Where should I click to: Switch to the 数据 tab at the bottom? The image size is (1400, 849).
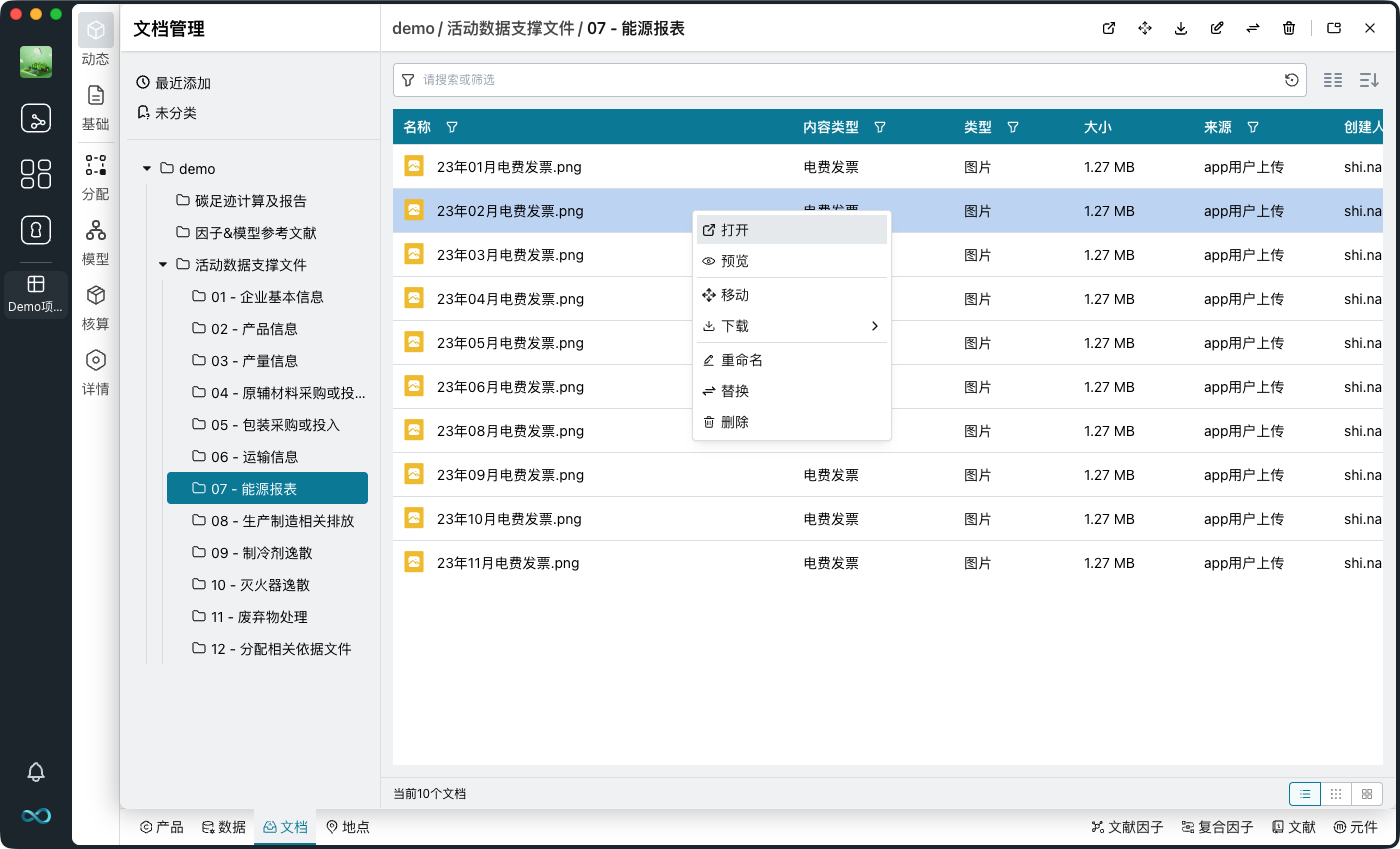coord(223,827)
